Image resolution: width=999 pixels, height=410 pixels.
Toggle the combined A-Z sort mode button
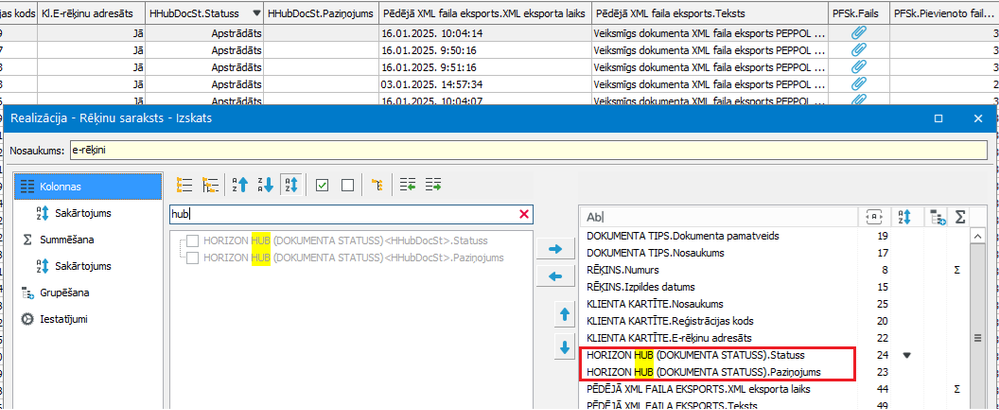291,185
